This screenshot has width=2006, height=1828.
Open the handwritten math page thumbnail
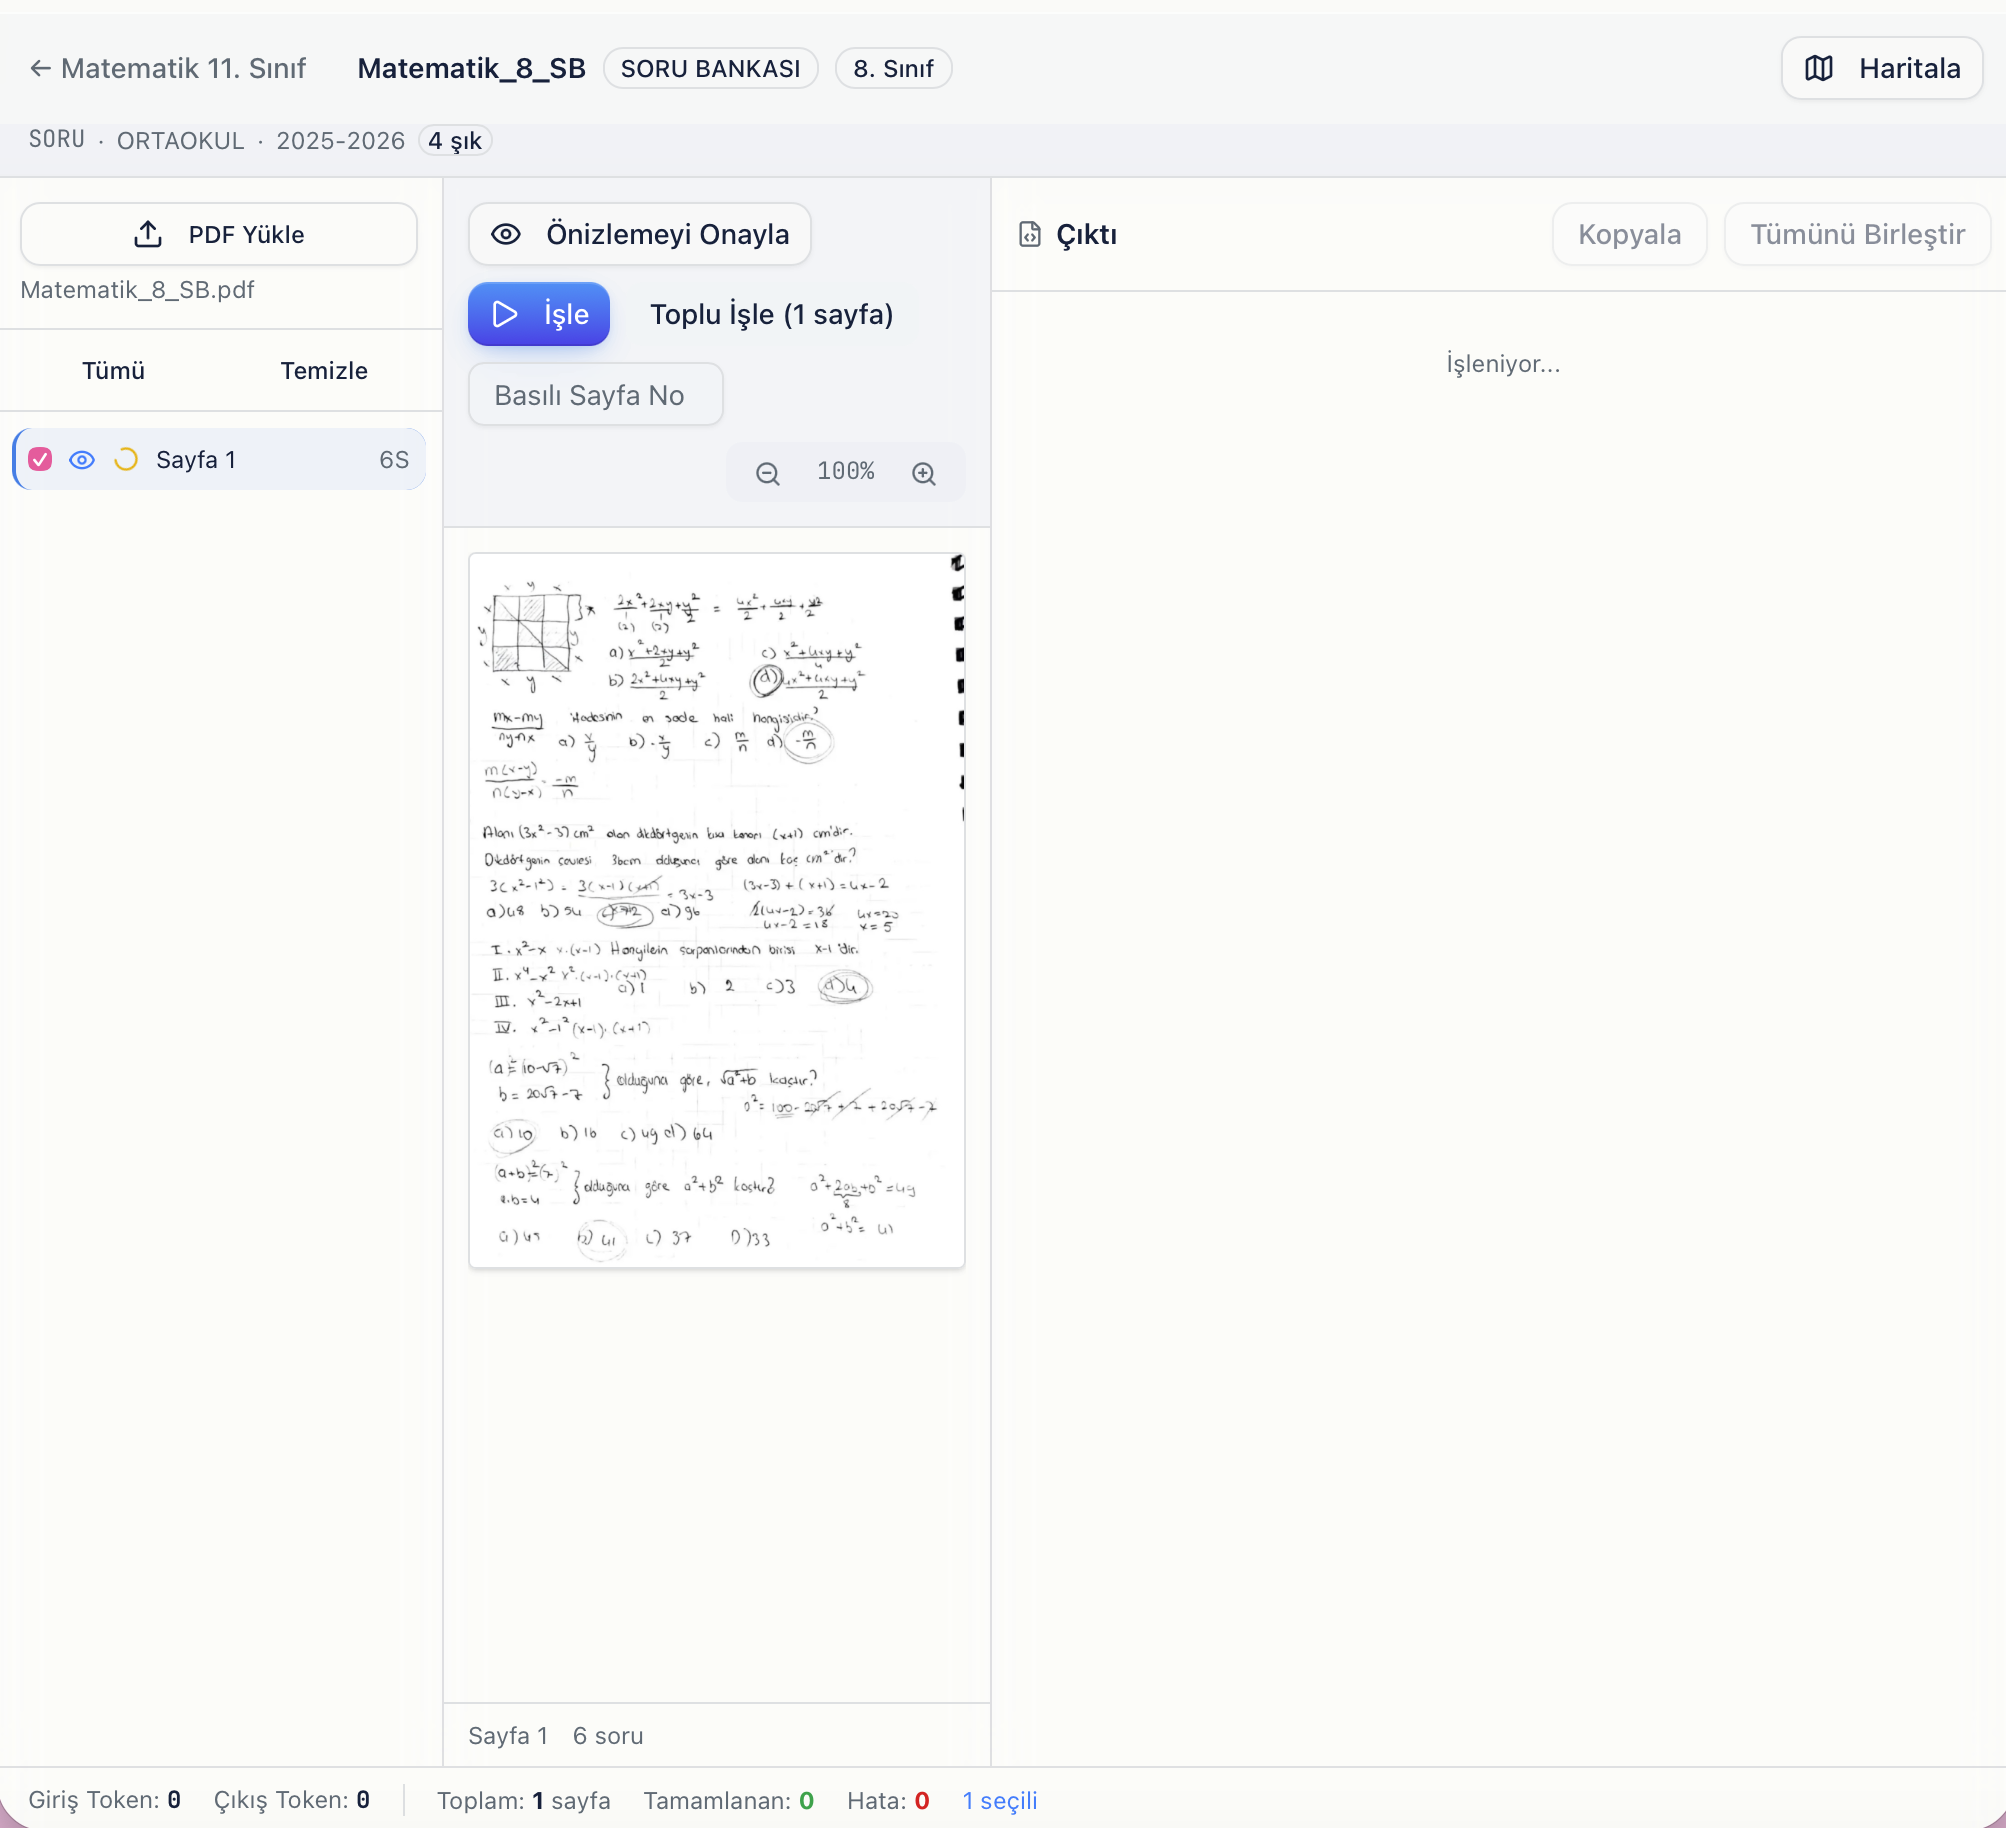click(717, 910)
